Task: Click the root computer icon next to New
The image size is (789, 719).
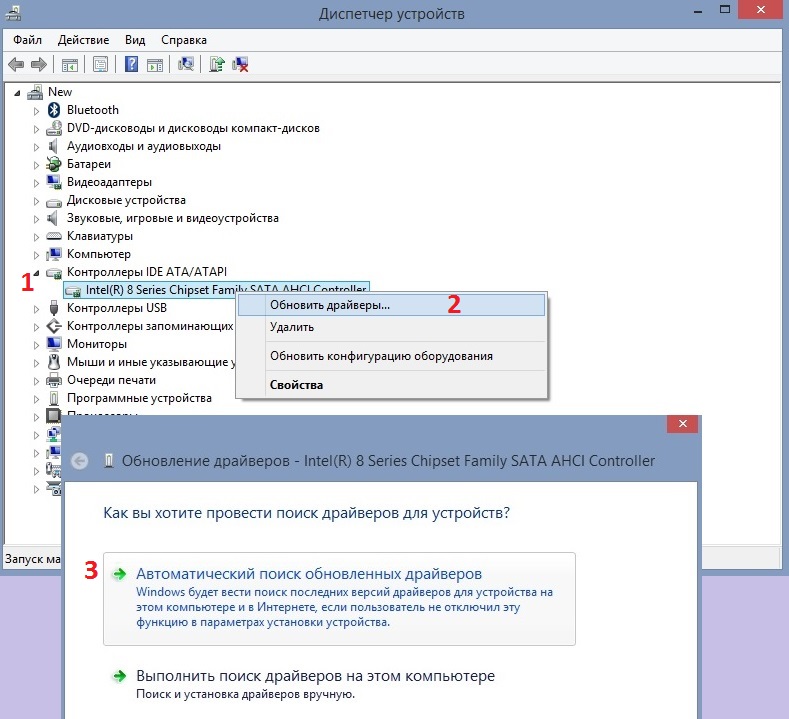Action: tap(35, 92)
